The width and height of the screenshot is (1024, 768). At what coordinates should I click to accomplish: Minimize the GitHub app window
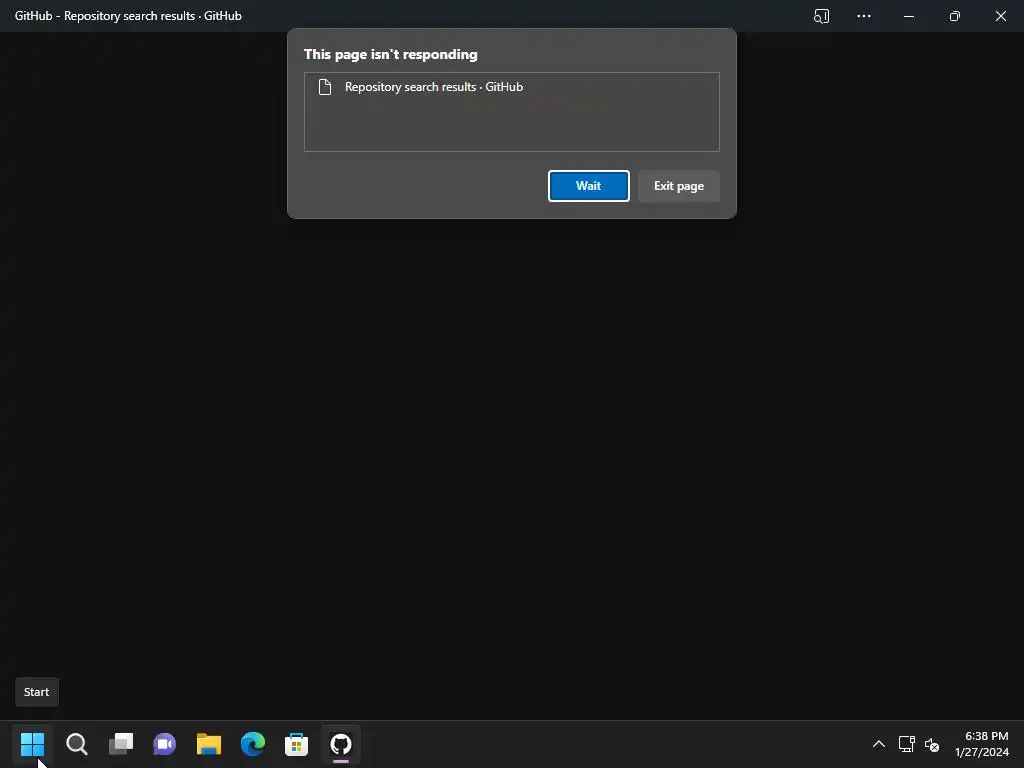pos(908,16)
